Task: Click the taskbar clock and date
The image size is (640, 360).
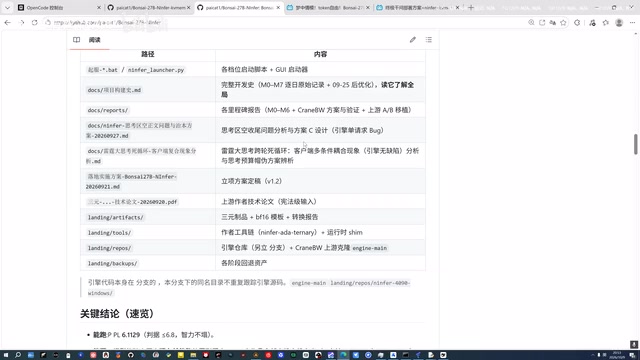Action: click(x=617, y=355)
